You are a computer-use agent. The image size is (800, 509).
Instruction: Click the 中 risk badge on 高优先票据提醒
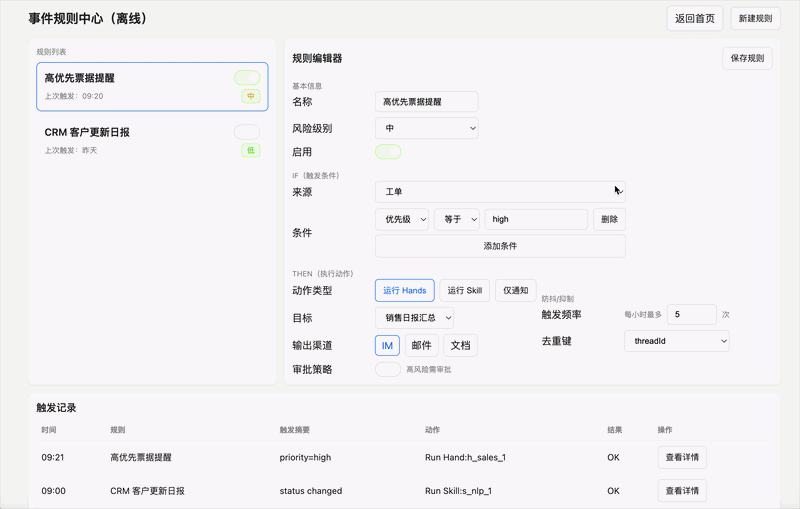(x=251, y=96)
